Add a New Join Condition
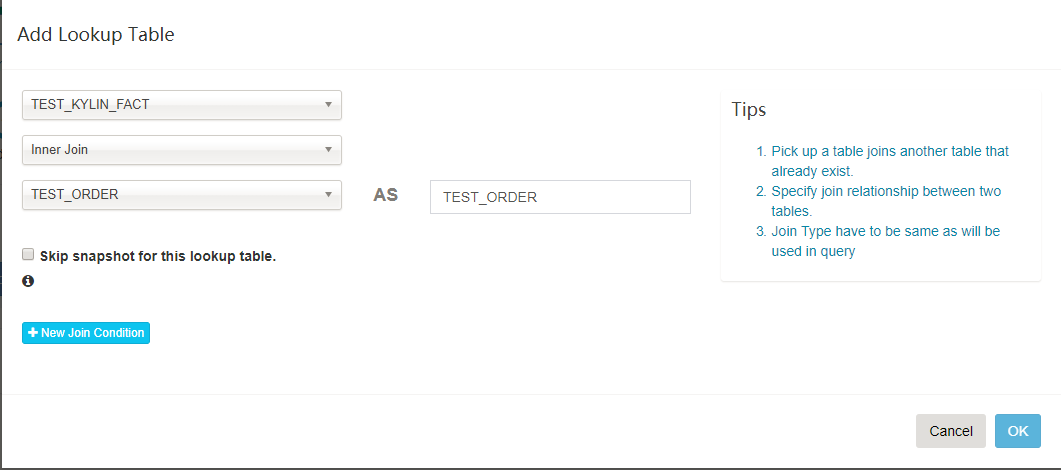The image size is (1061, 470). coord(86,333)
